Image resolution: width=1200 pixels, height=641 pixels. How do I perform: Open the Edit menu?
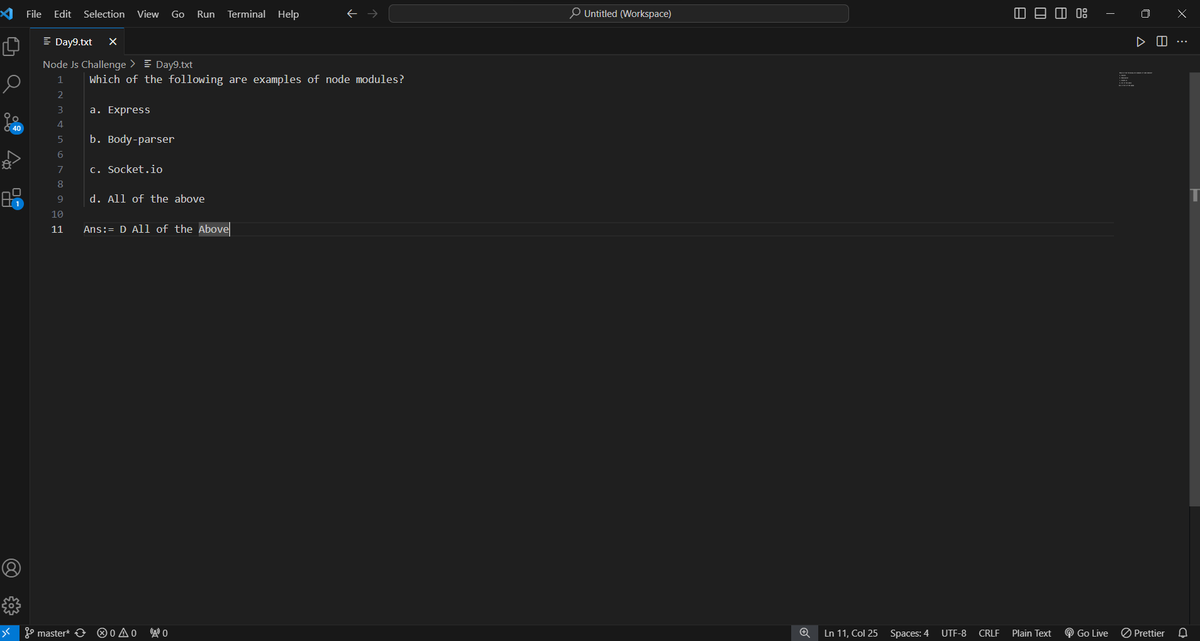click(x=62, y=14)
